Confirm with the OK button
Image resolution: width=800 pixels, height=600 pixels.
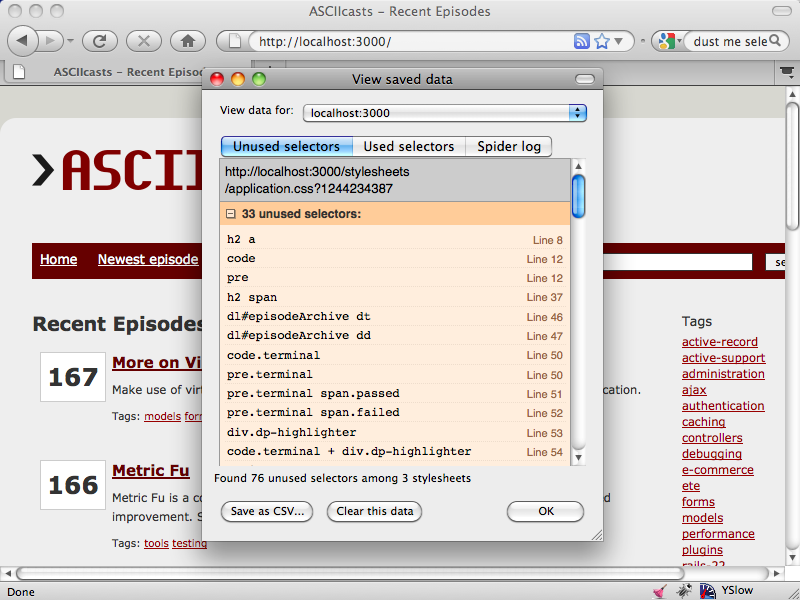tap(545, 511)
